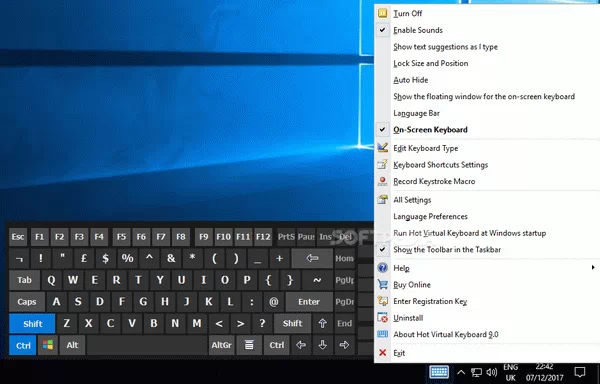Click the Enter key on virtual keyboard
This screenshot has width=600, height=384.
[x=309, y=302]
